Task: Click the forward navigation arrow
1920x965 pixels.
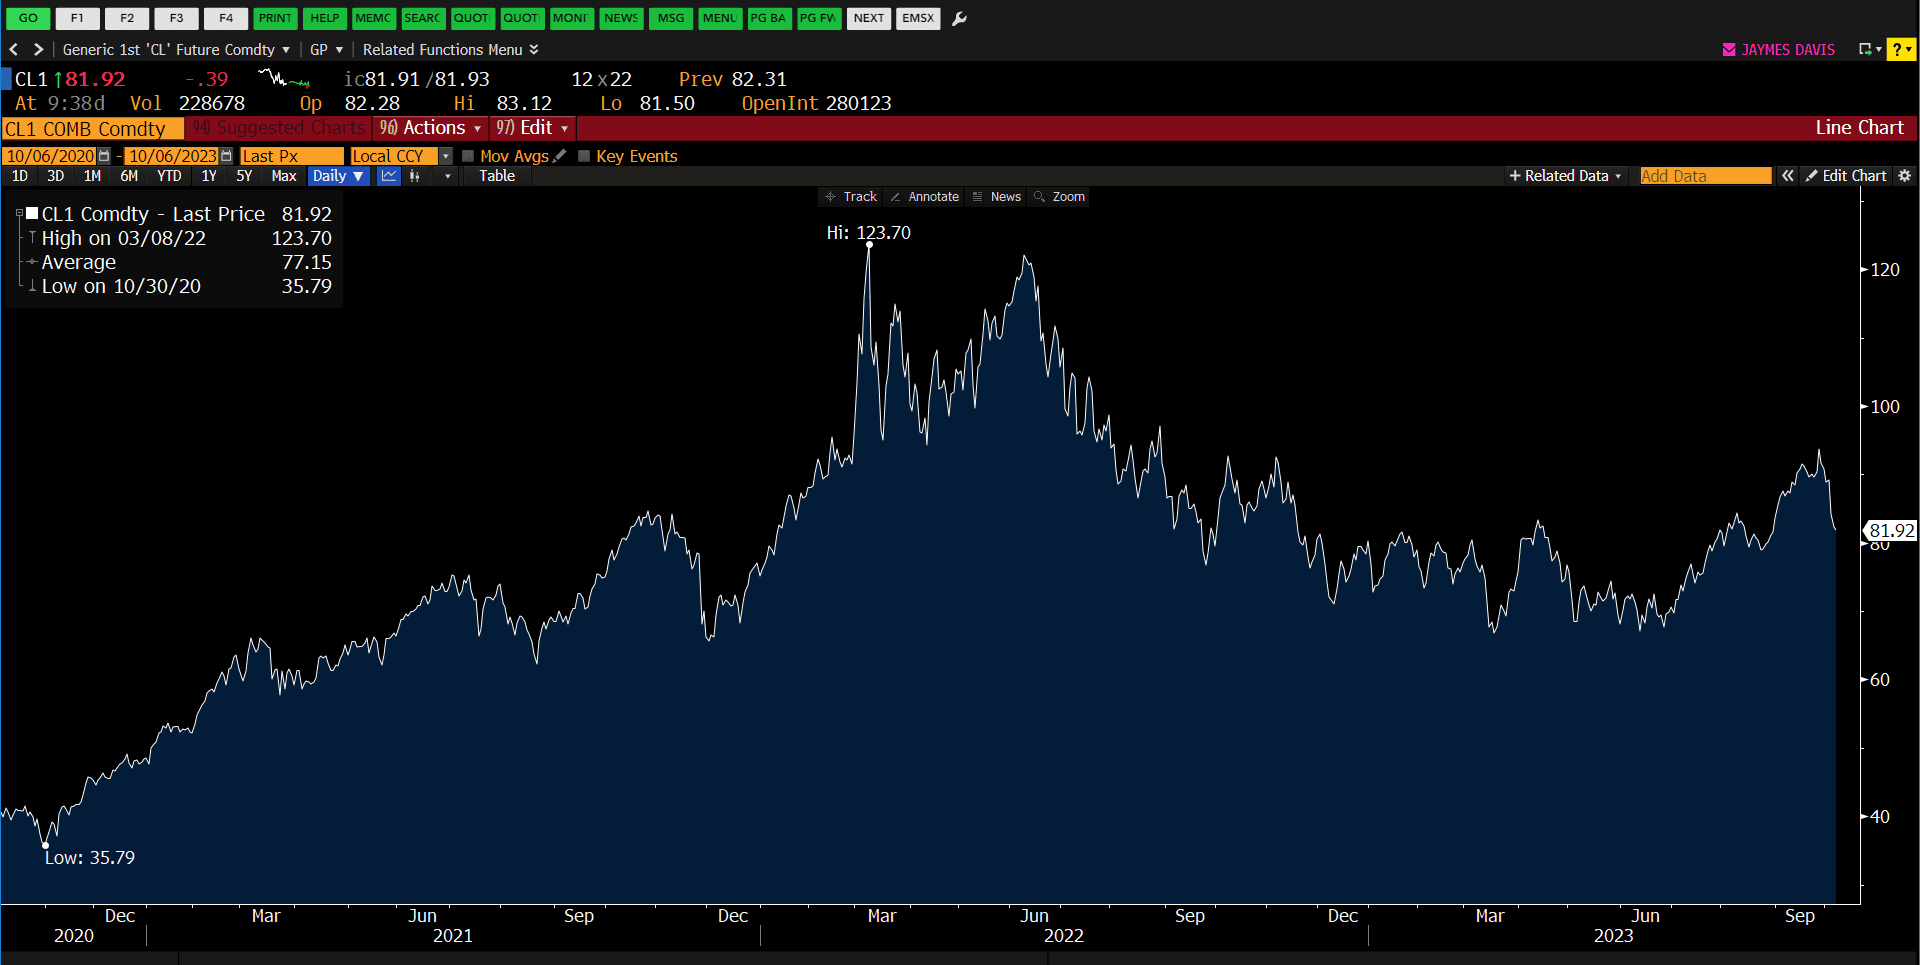Action: point(38,49)
